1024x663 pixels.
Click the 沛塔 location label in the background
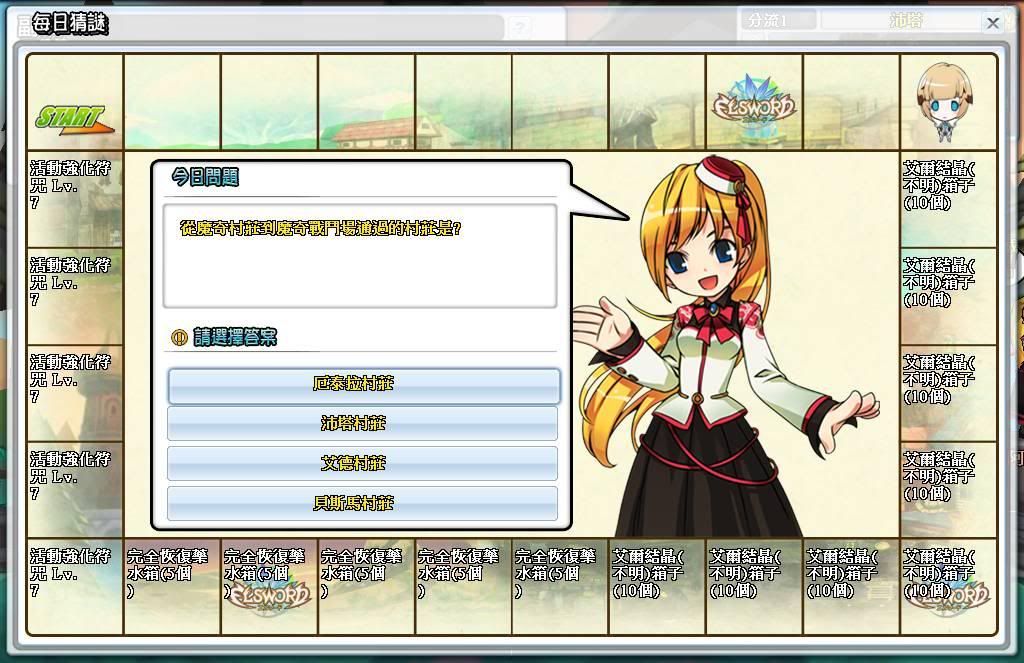906,20
